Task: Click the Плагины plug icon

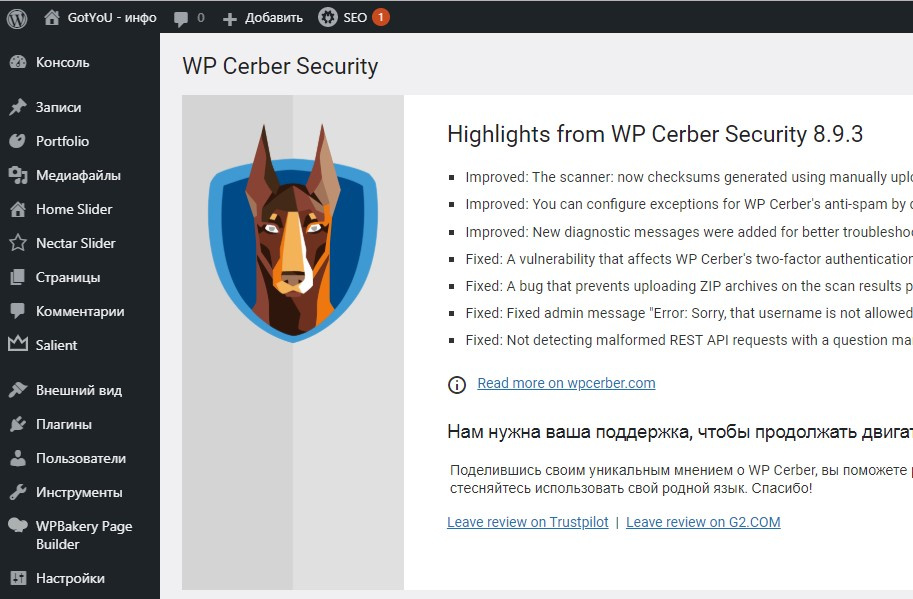Action: point(18,424)
